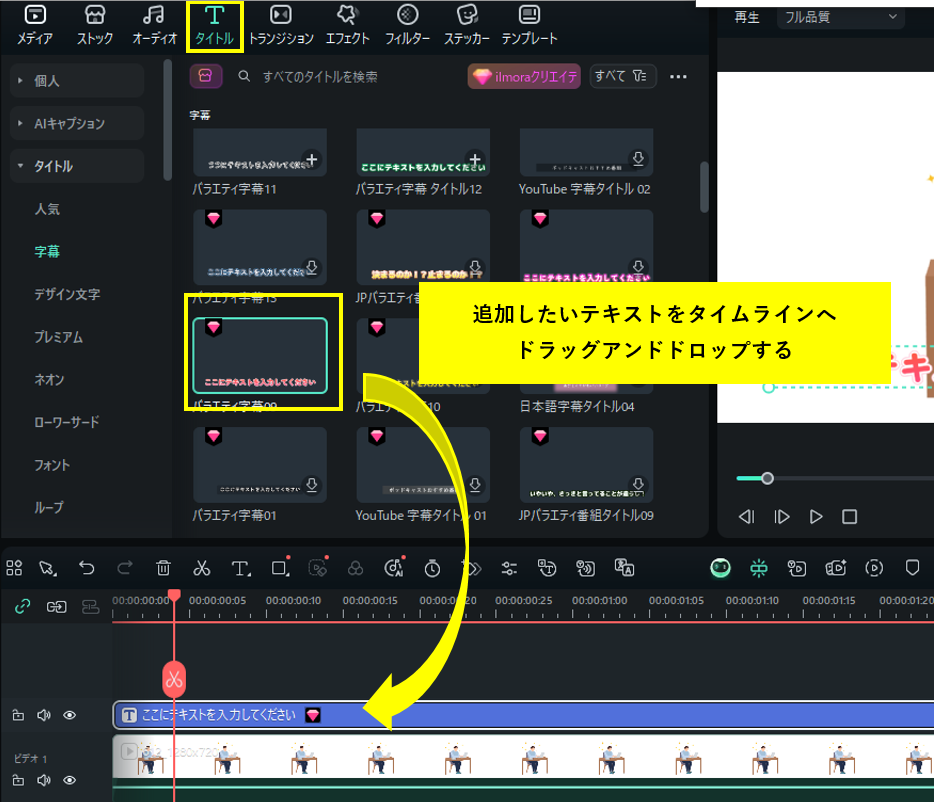
Task: Mute the ビデオ1 track speaker toggle
Action: pyautogui.click(x=43, y=780)
